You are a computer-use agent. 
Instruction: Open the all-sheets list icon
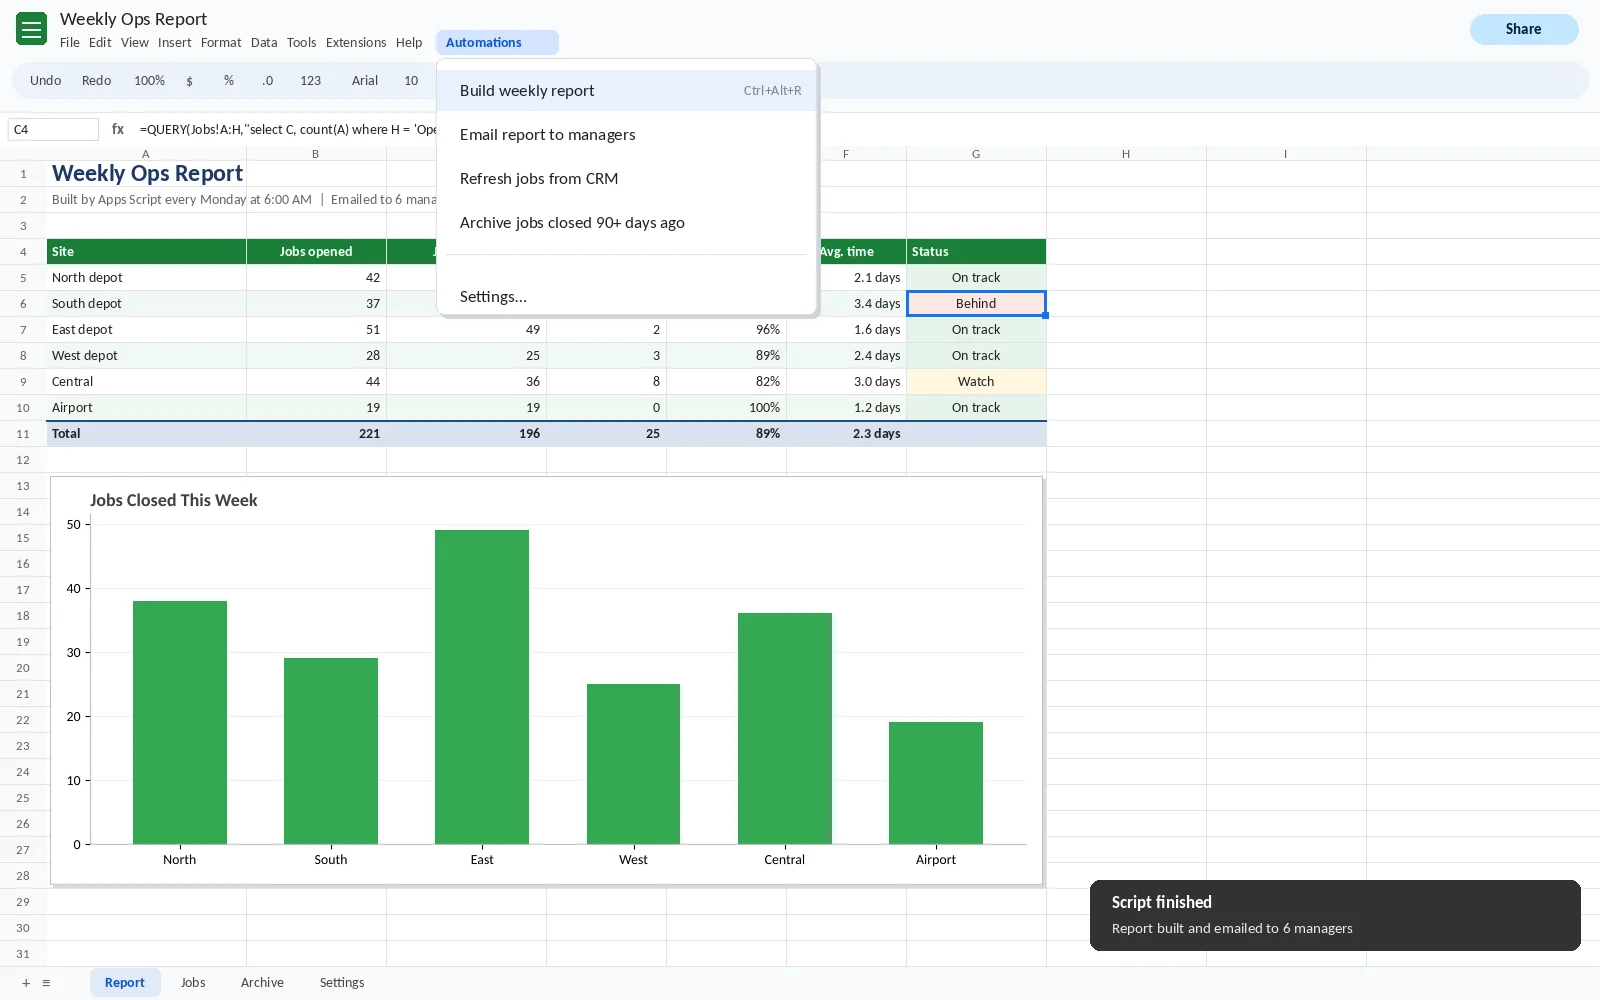(x=46, y=983)
